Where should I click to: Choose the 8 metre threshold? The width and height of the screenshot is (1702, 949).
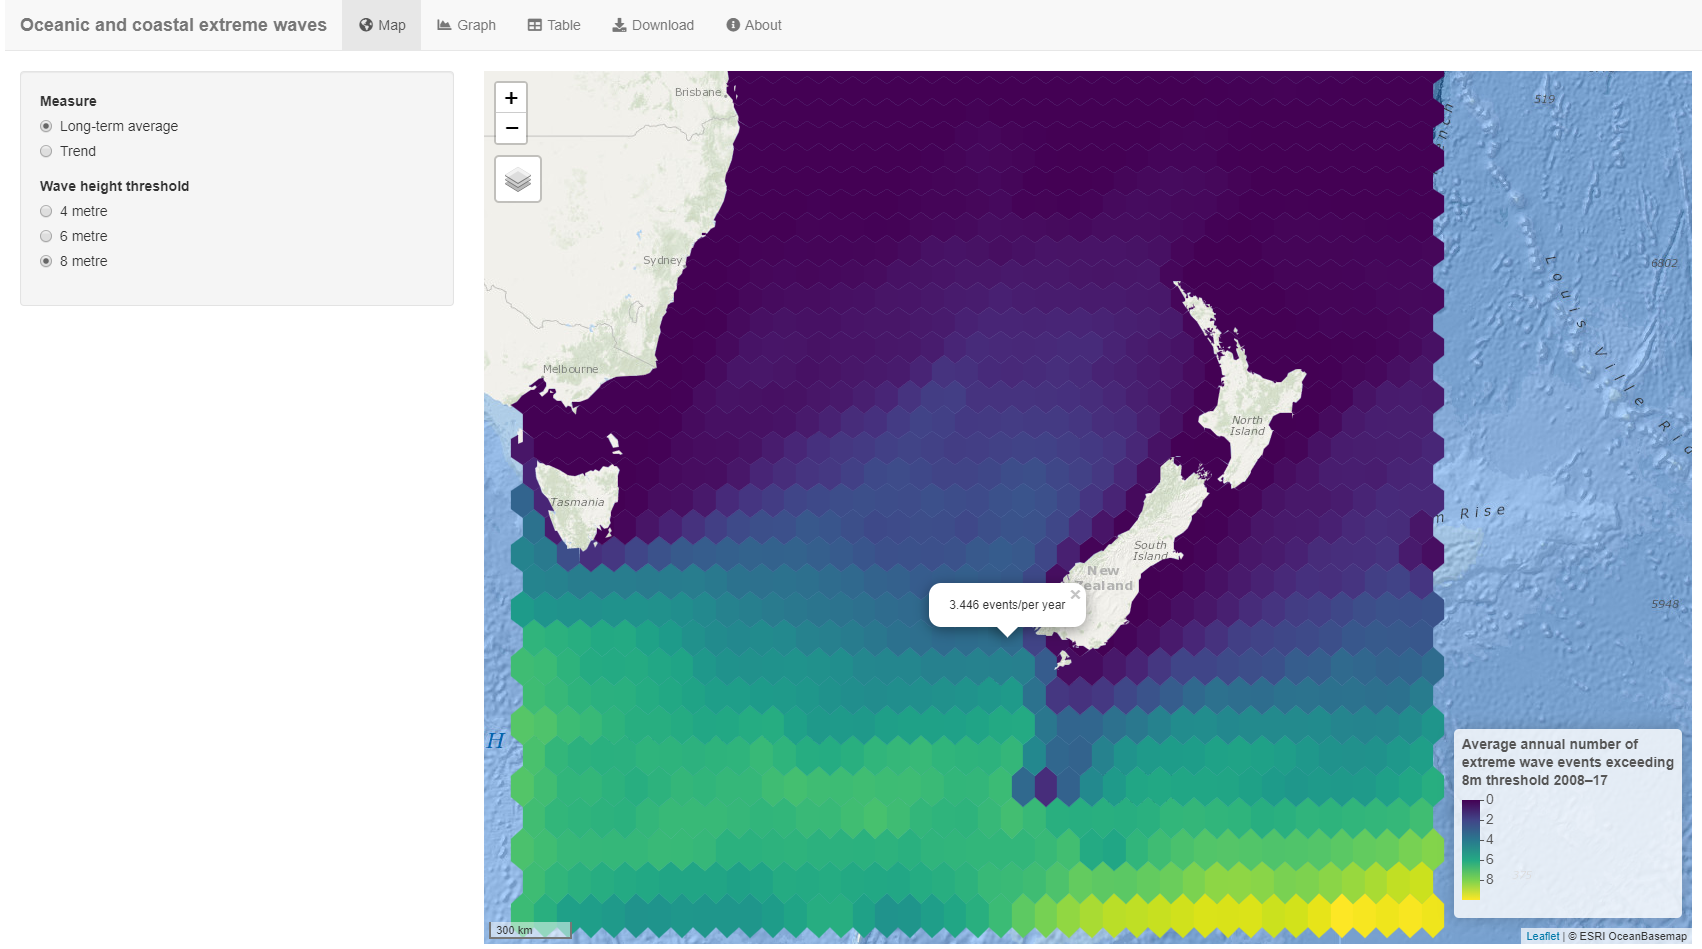coord(46,261)
